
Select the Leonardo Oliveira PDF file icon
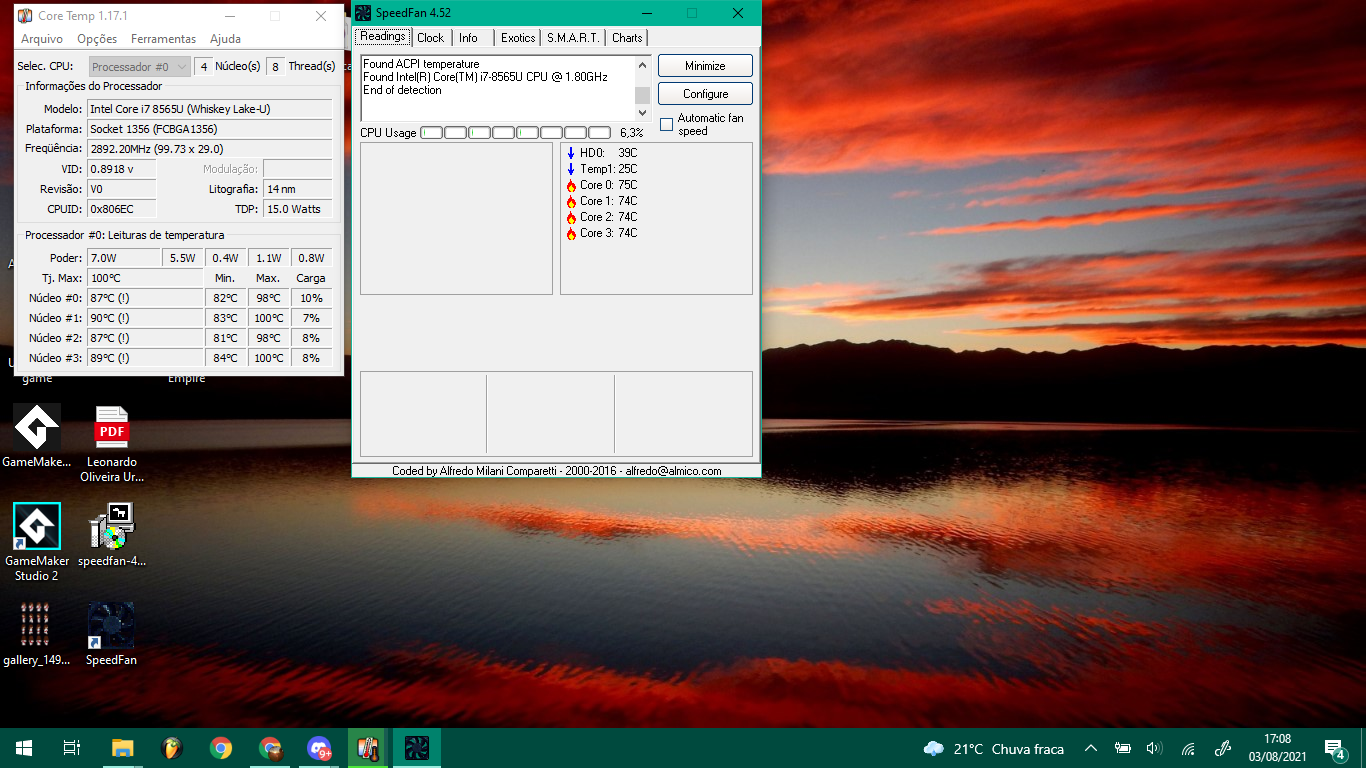111,444
